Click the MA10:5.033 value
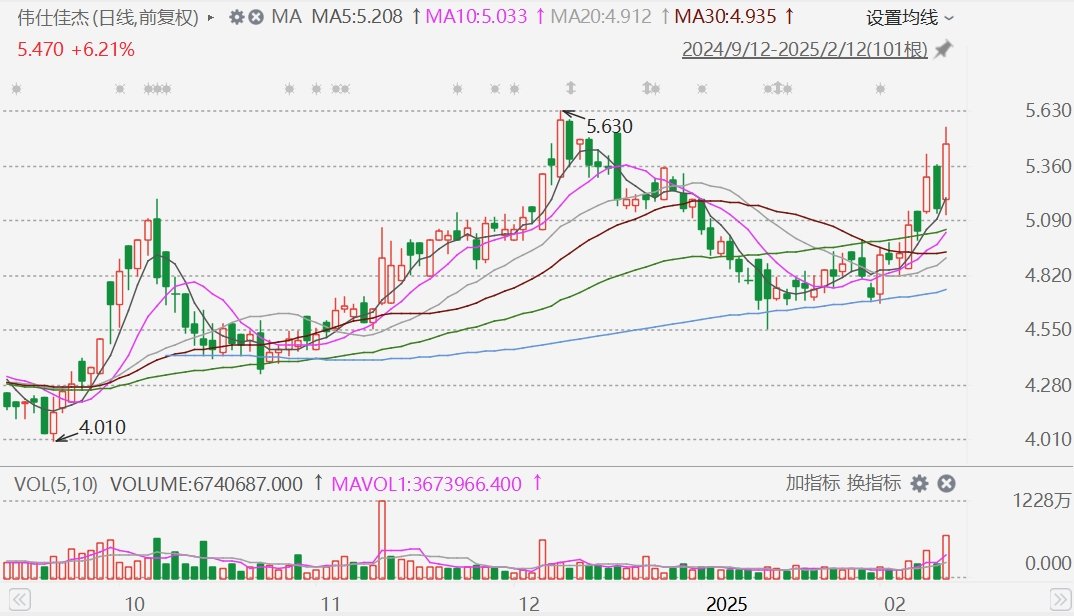The image size is (1074, 616). click(x=477, y=16)
